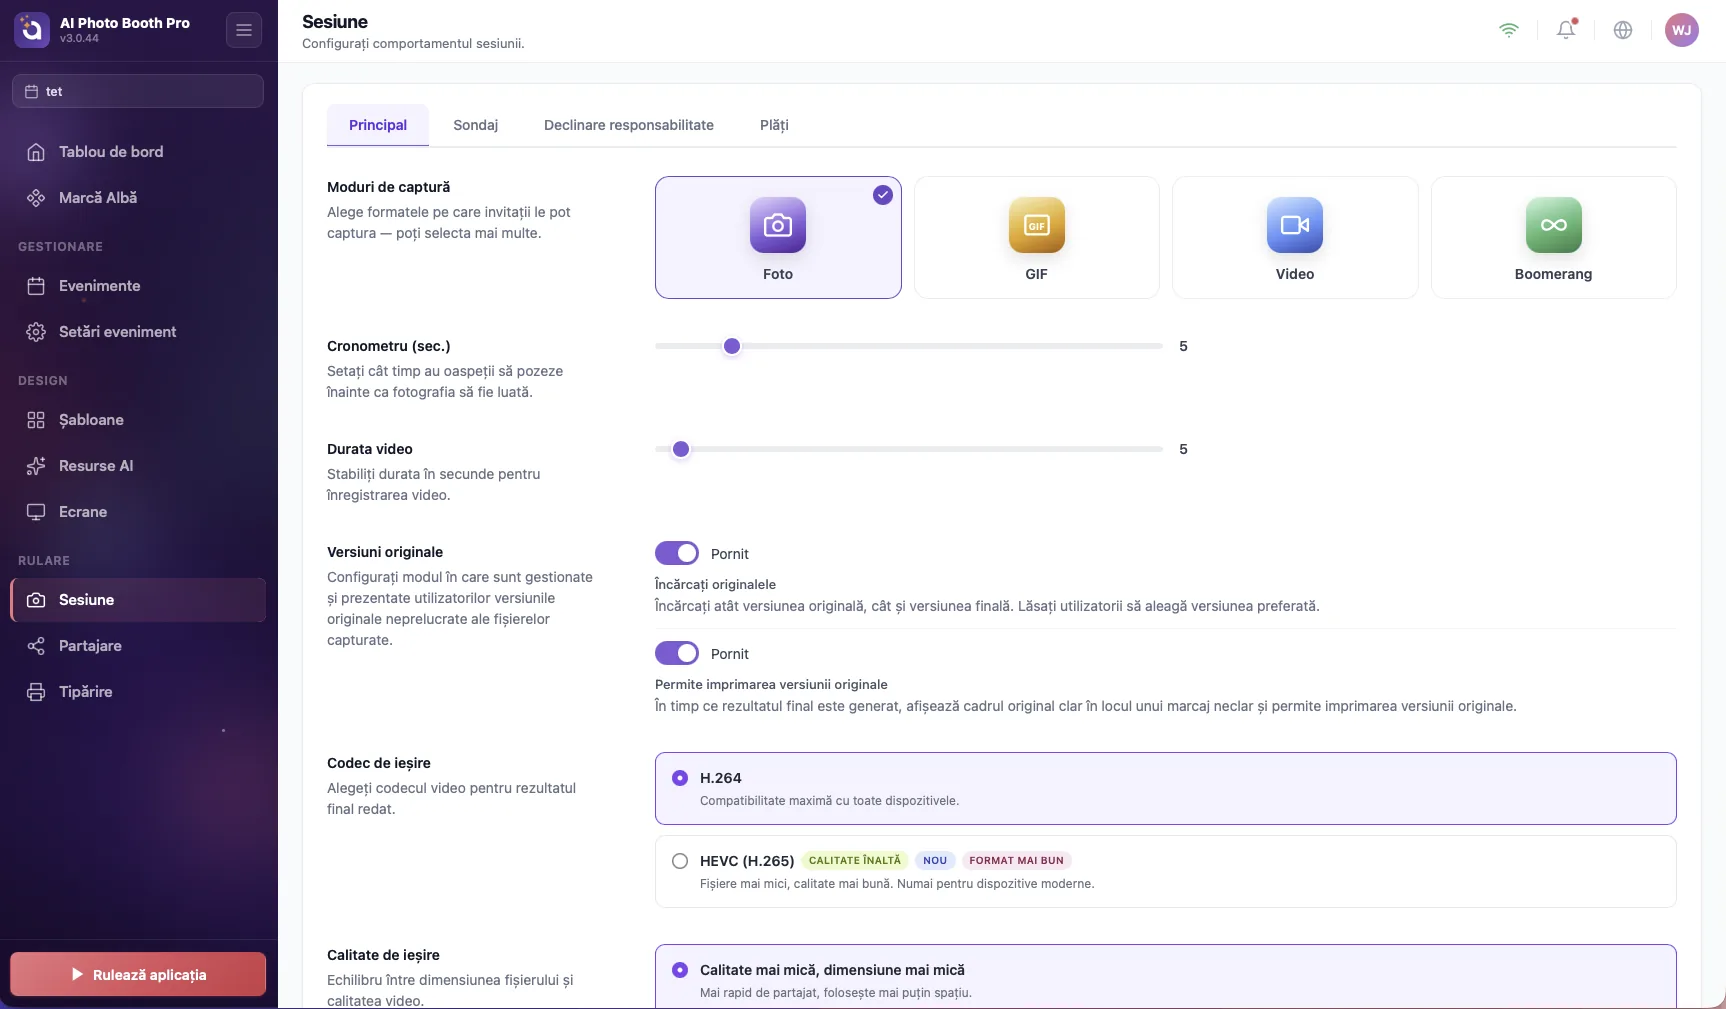This screenshot has height=1009, width=1726.
Task: Open the Declinare responsabilitate tab
Action: point(629,125)
